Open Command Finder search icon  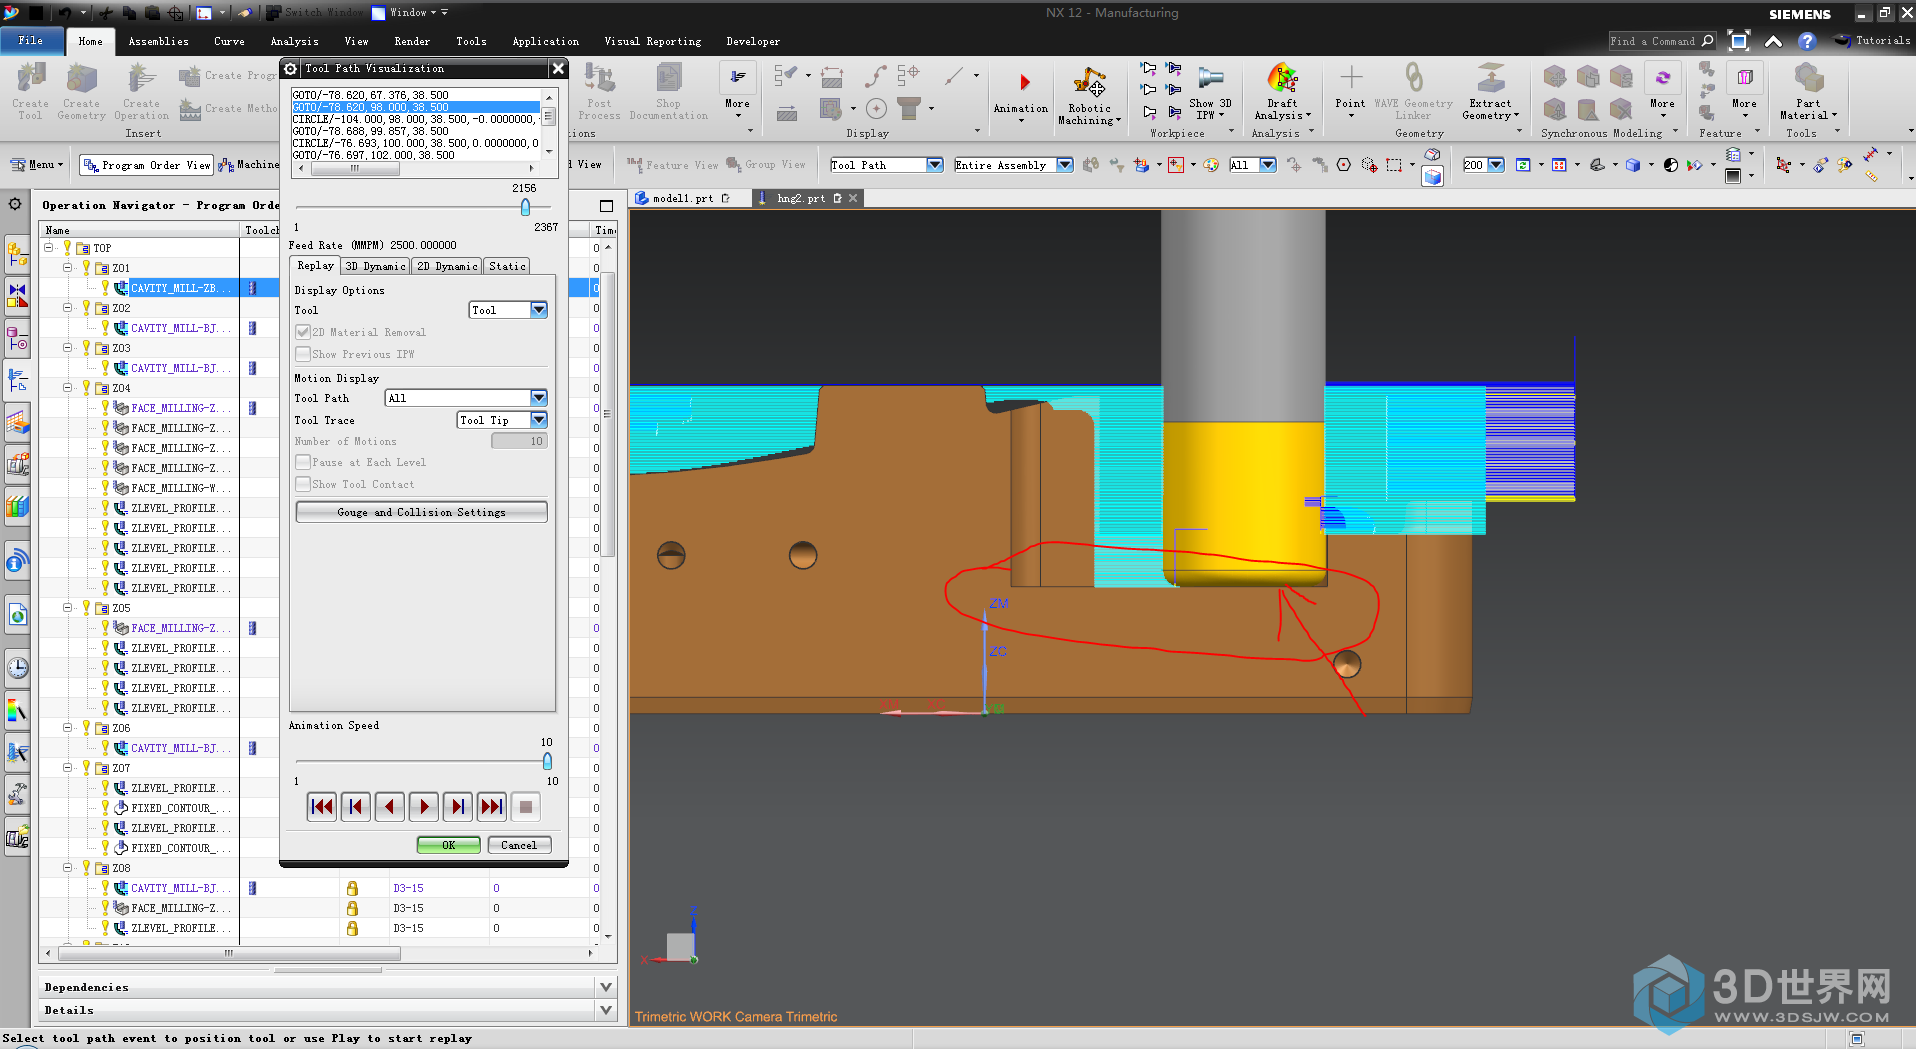coord(1707,41)
